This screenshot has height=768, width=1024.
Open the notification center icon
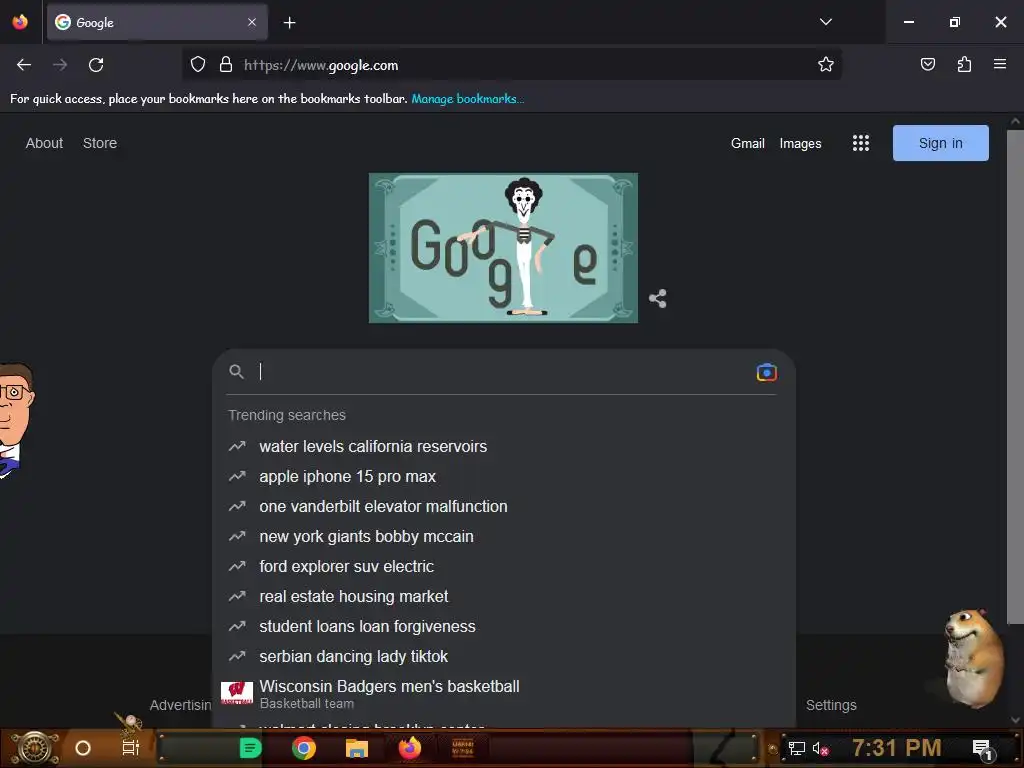983,749
